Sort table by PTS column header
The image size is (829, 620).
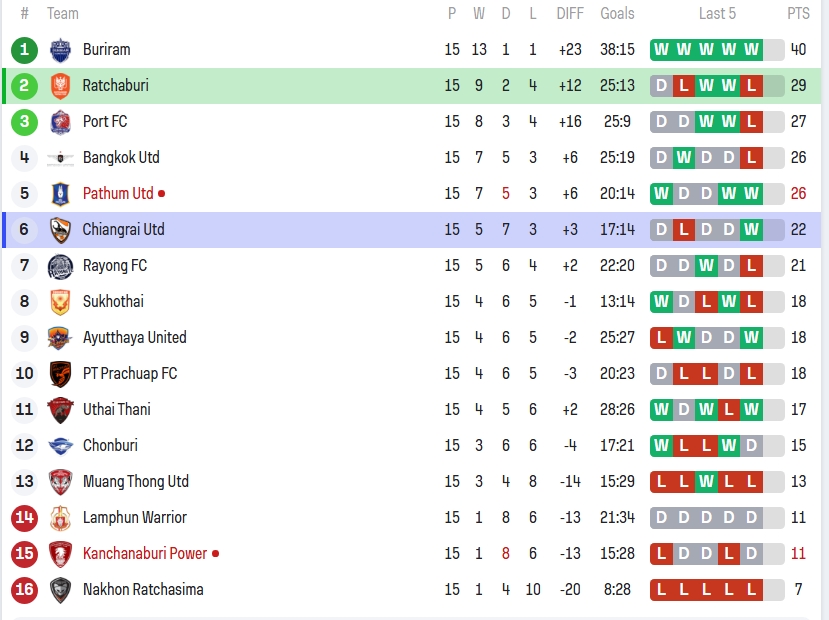tap(798, 14)
